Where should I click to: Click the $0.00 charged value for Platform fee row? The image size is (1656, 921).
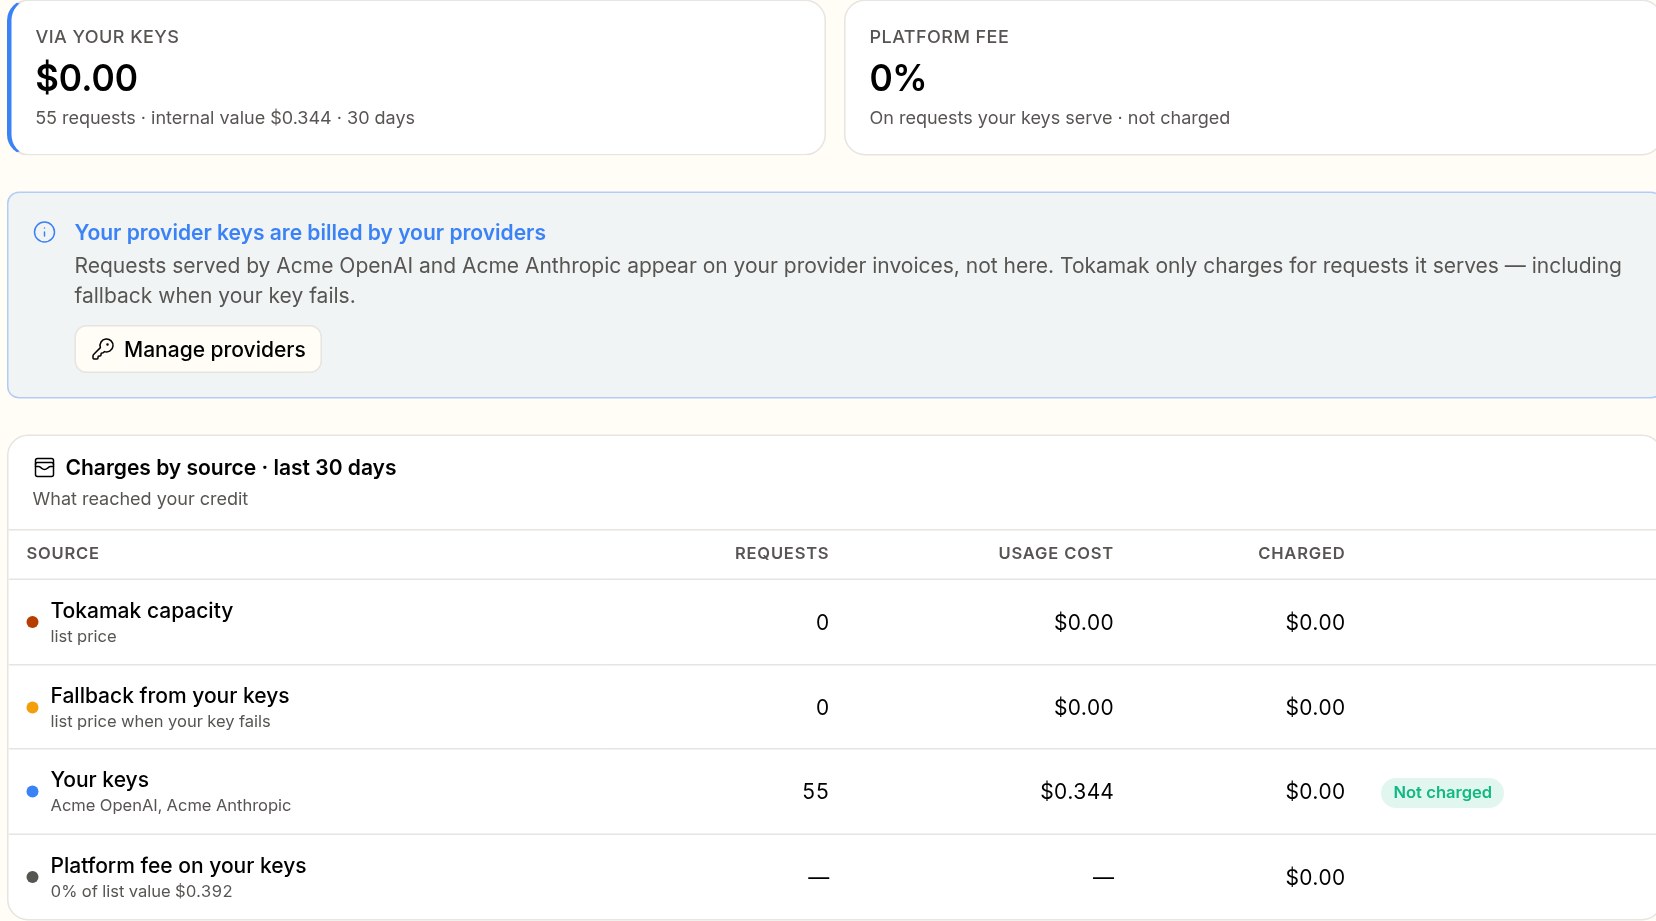(x=1315, y=877)
